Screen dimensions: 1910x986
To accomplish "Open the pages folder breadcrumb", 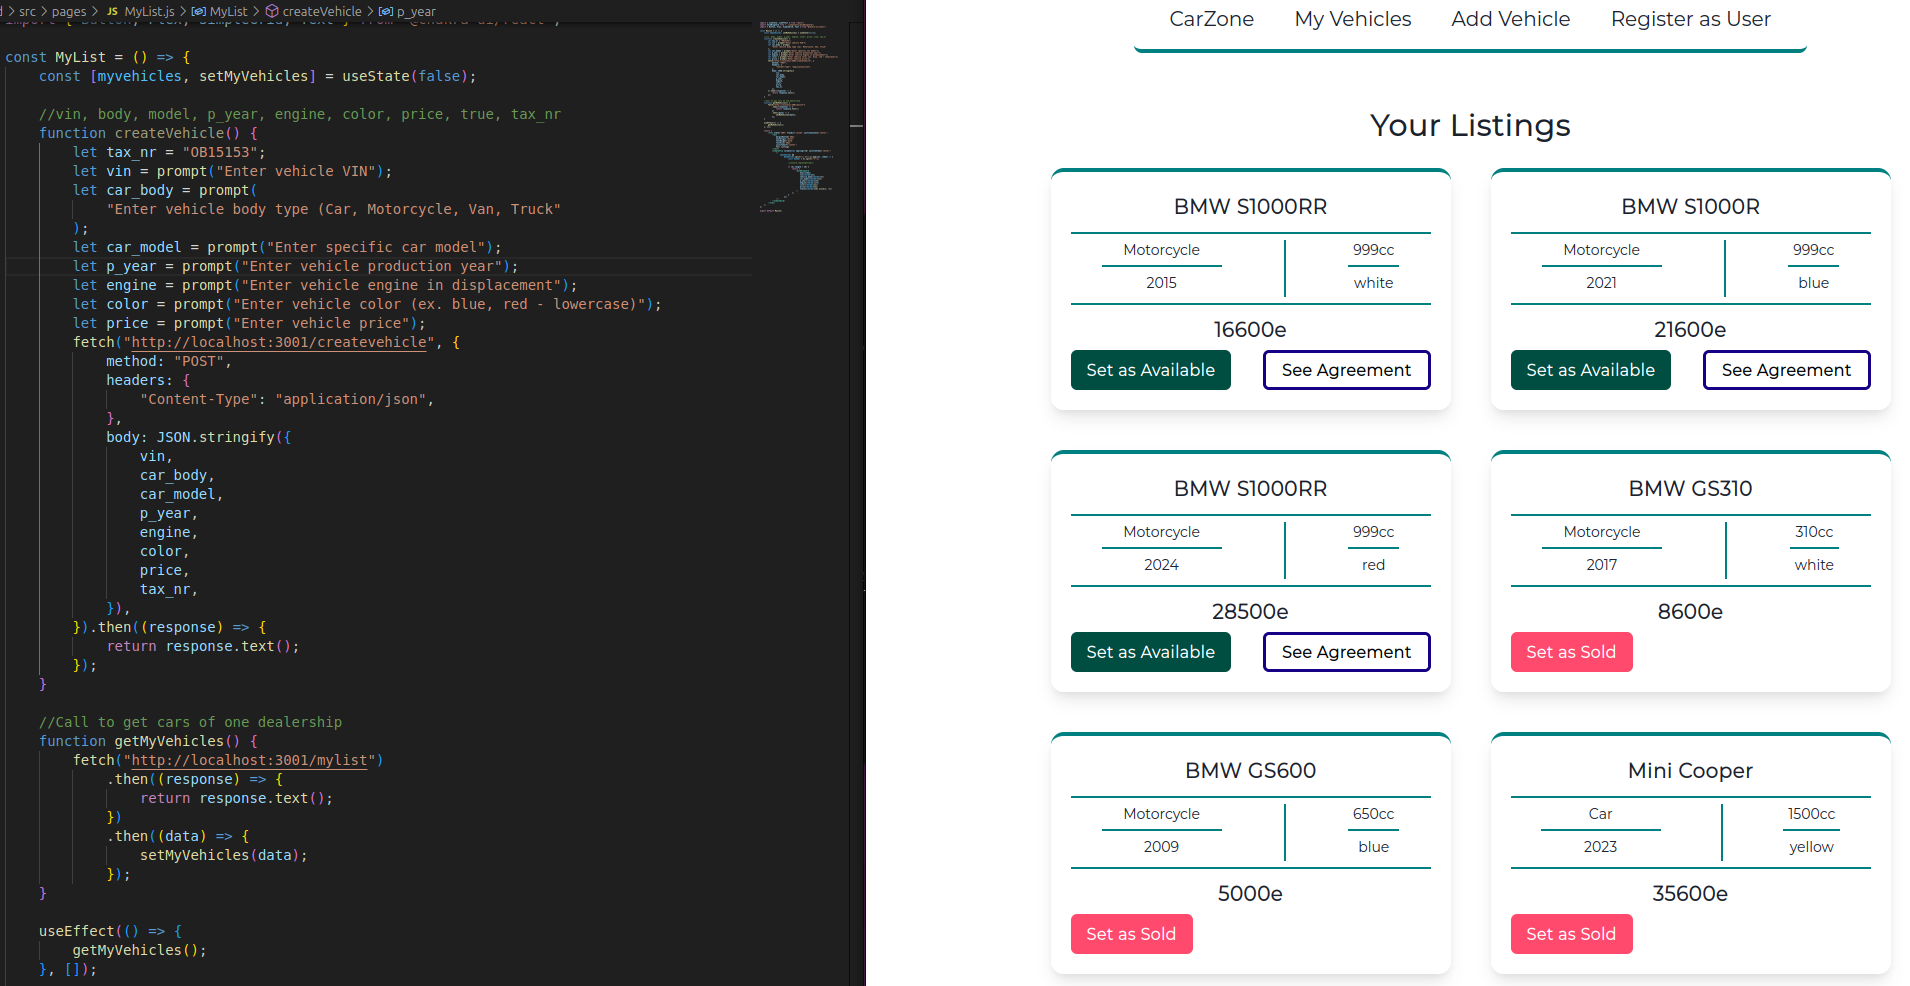I will [x=68, y=12].
